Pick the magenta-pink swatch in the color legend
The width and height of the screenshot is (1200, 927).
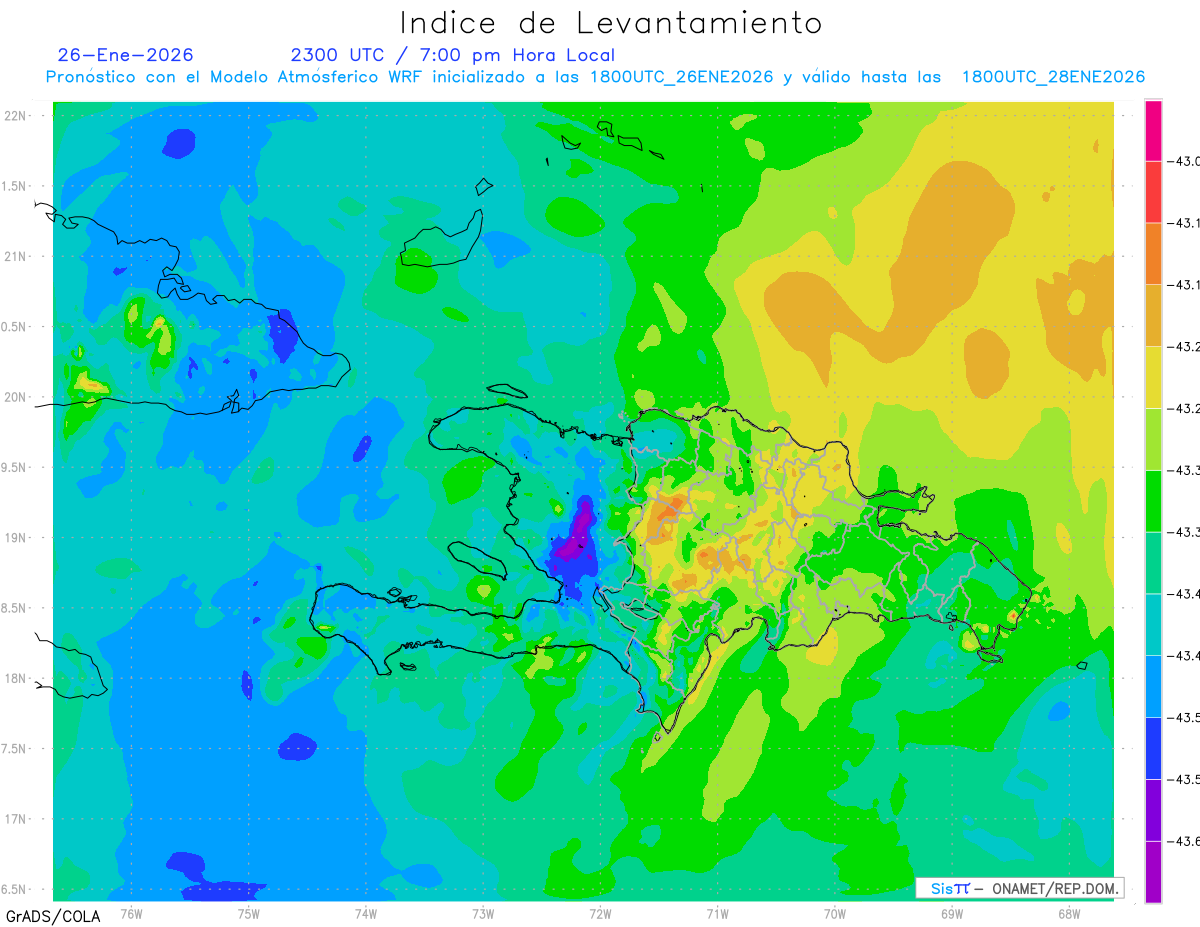coord(1153,131)
